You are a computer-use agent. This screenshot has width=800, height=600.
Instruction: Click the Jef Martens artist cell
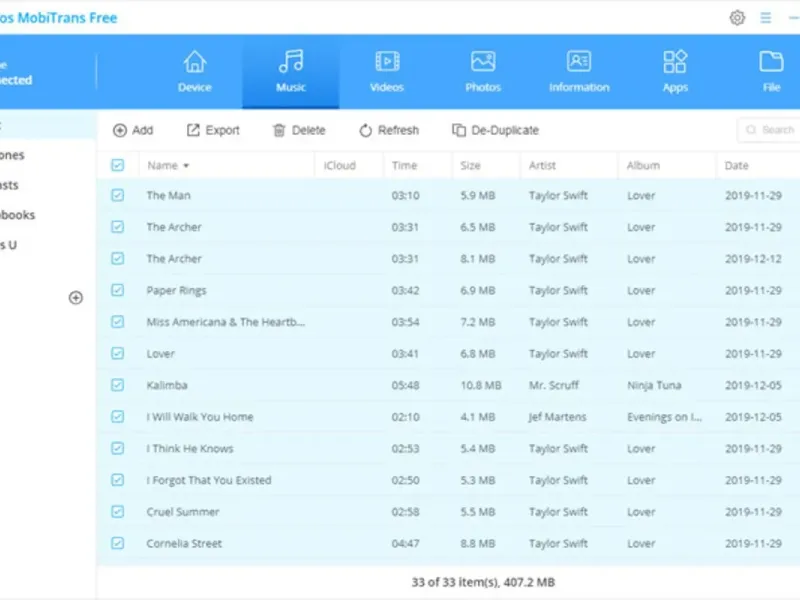click(x=557, y=417)
